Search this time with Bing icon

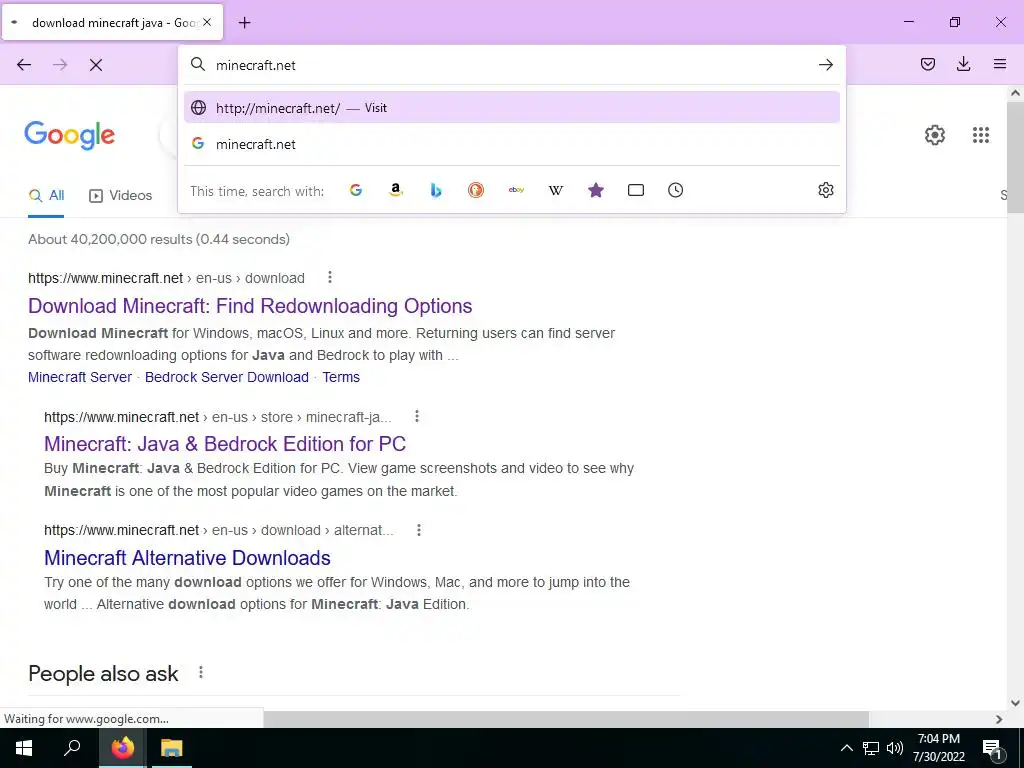[436, 190]
